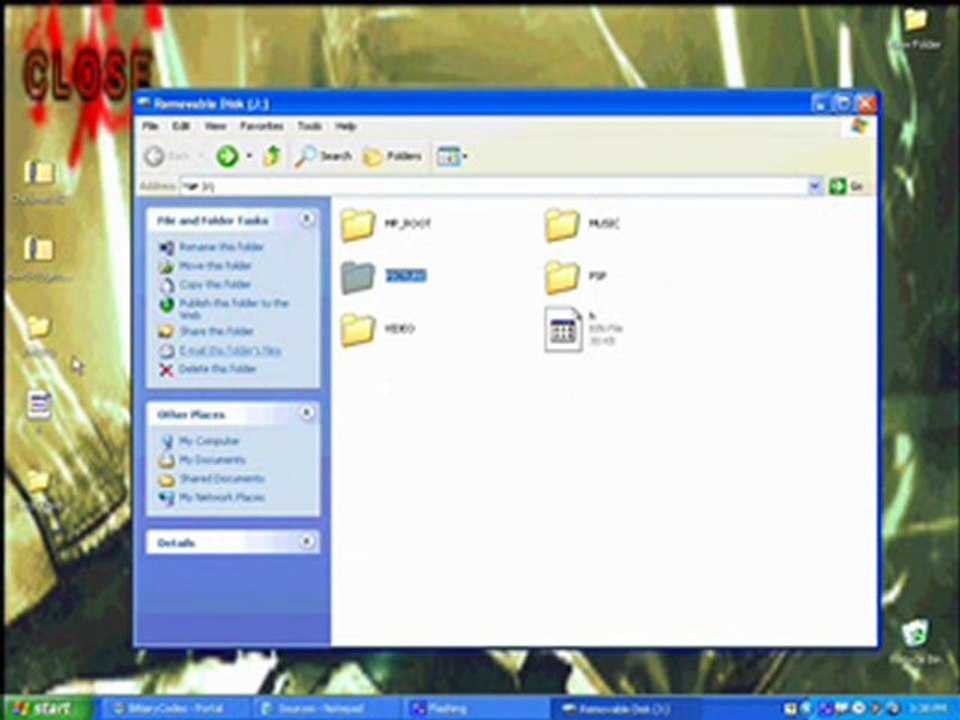Screen dimensions: 960x720
Task: Open the Tools menu
Action: point(309,126)
